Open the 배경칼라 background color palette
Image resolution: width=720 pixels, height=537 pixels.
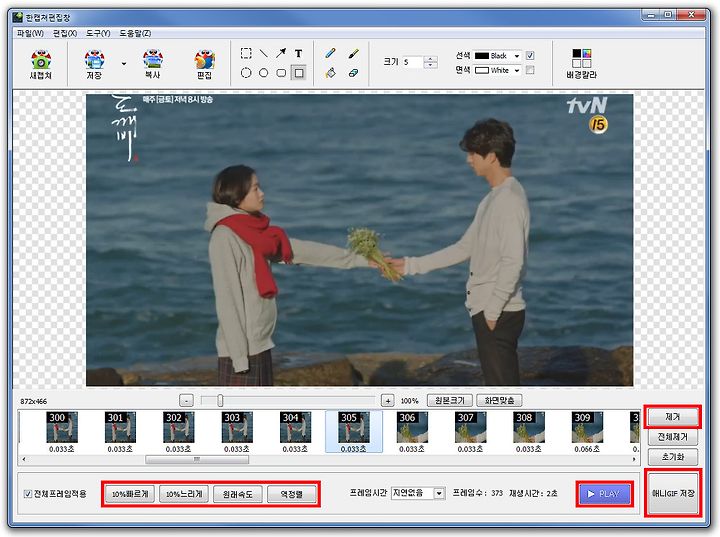581,64
